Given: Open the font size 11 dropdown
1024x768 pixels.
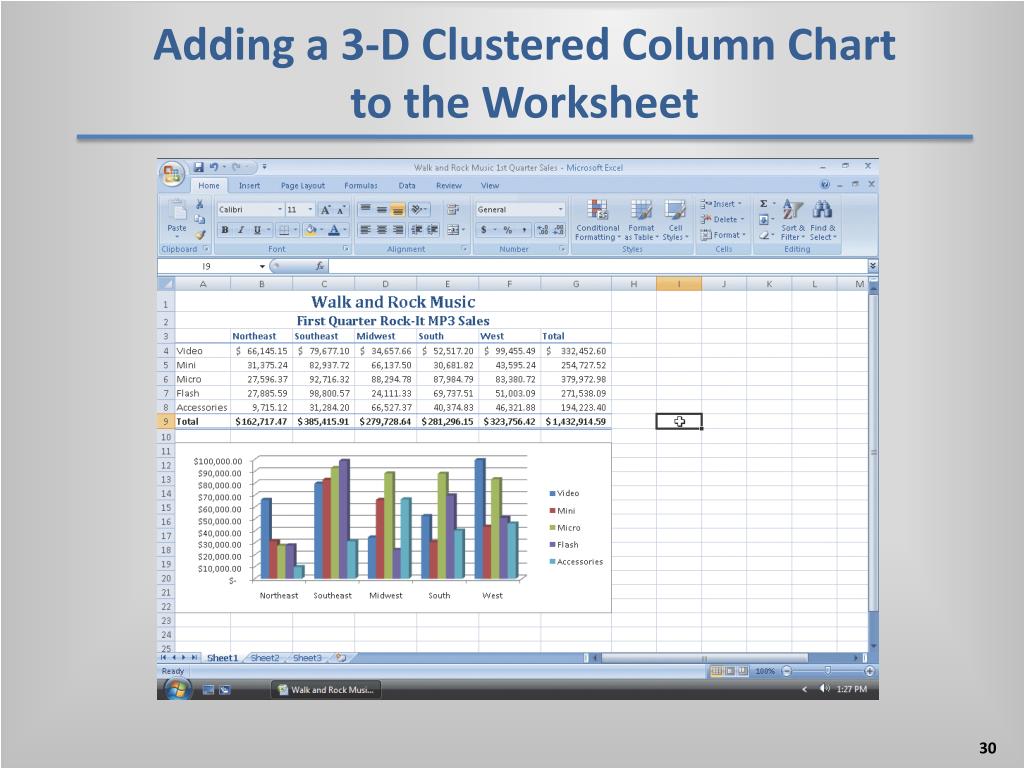Looking at the screenshot, I should click(x=310, y=210).
